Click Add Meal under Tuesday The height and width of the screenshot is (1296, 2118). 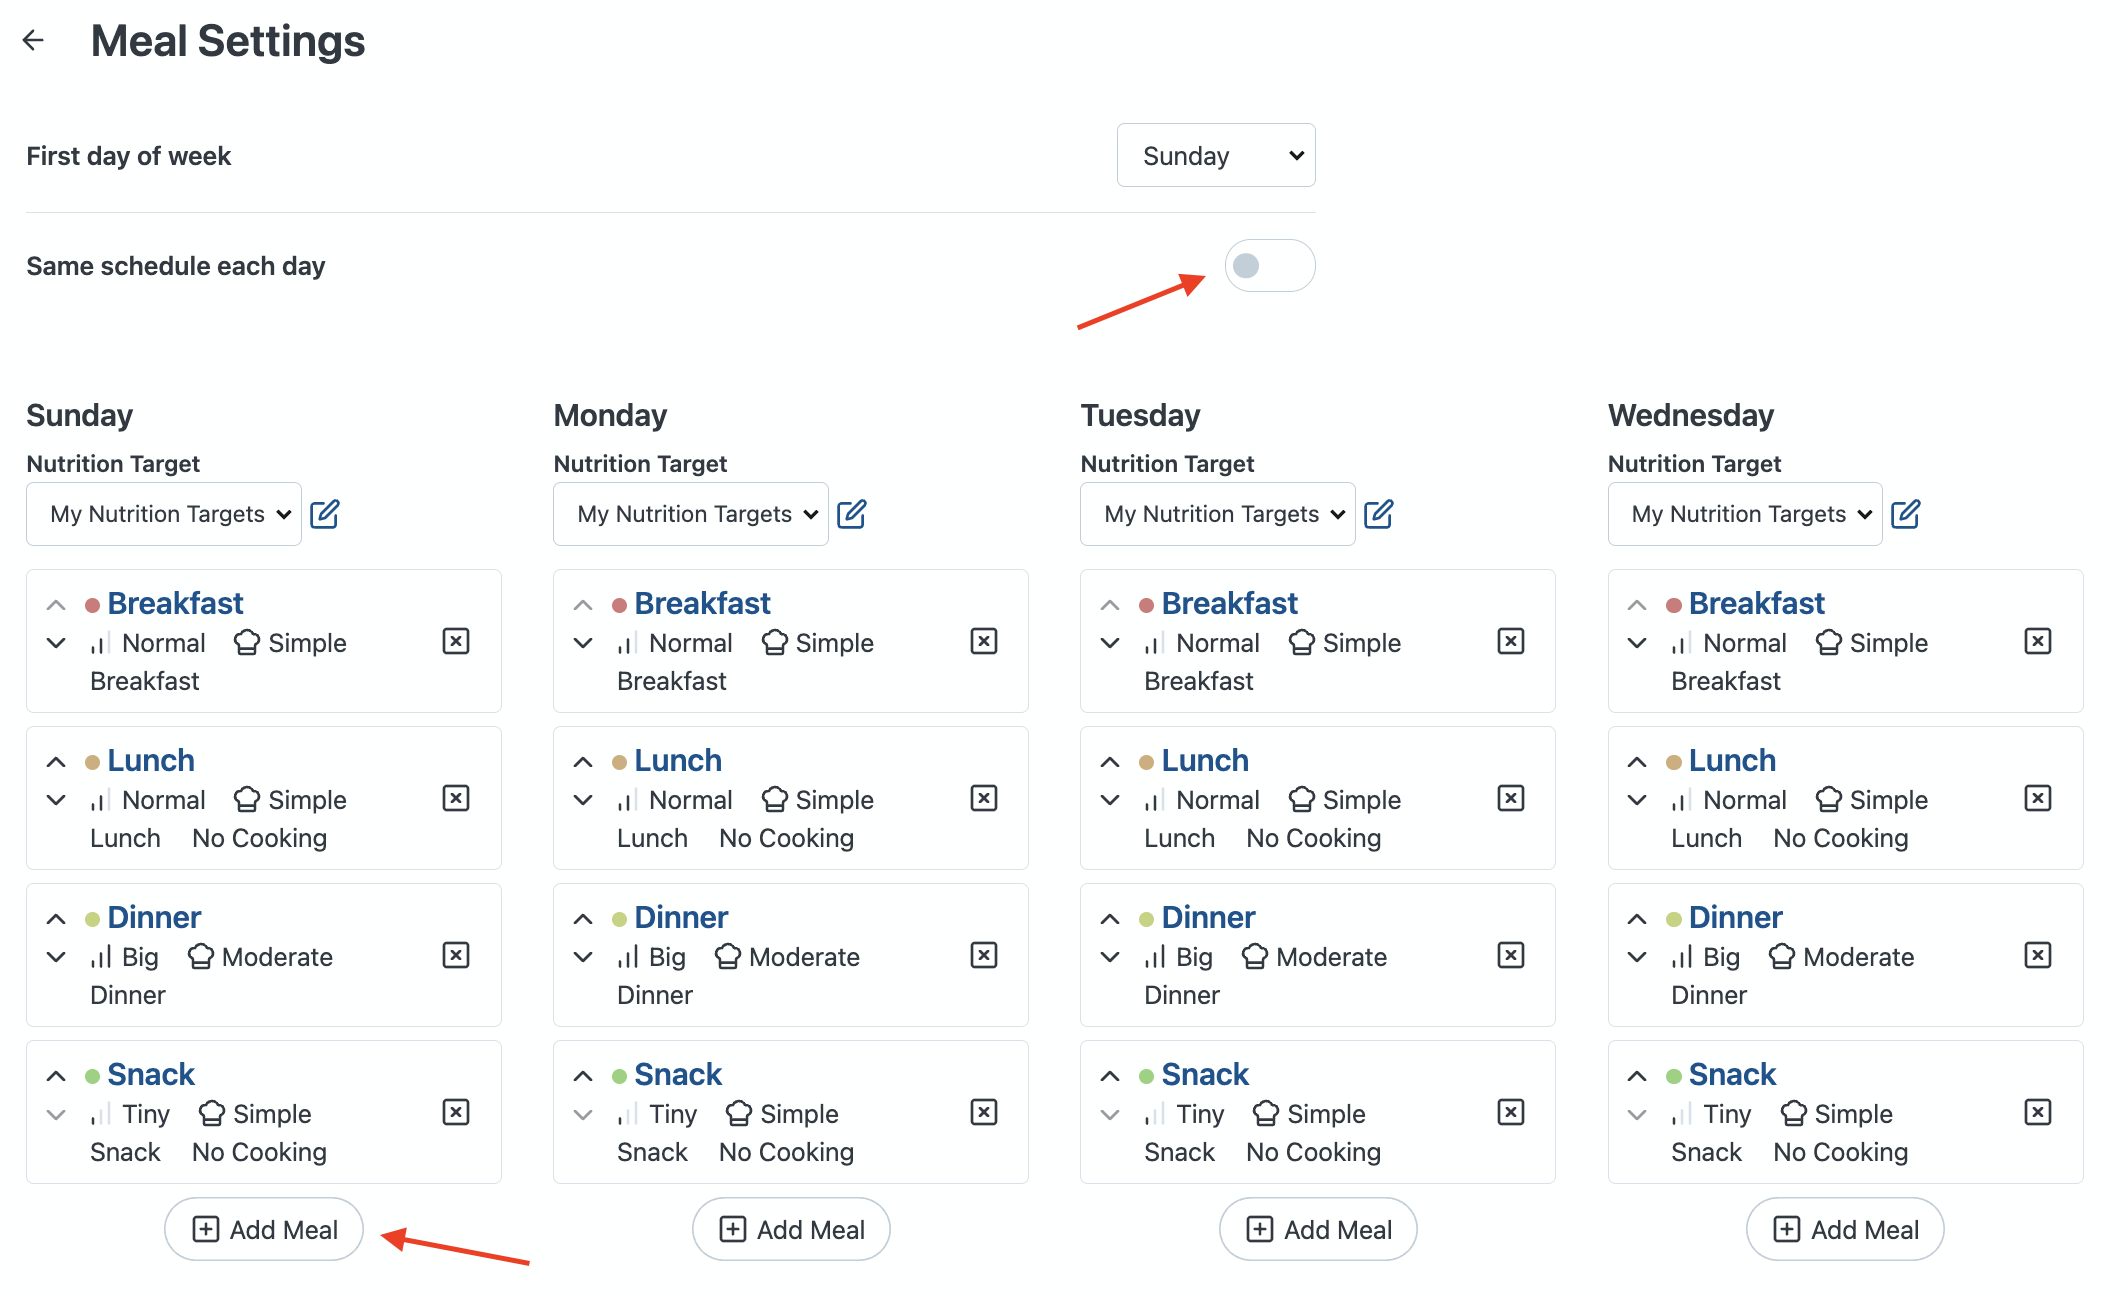pyautogui.click(x=1318, y=1229)
